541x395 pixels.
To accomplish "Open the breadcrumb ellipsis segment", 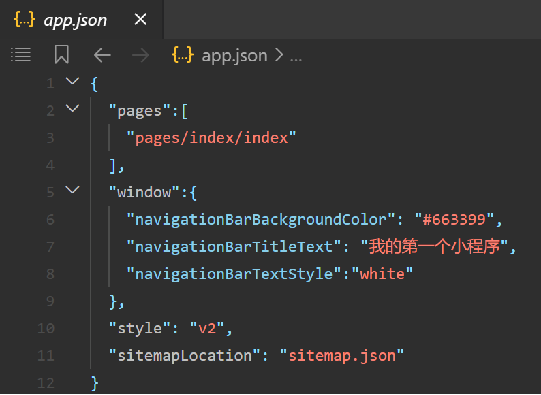I will coord(296,56).
